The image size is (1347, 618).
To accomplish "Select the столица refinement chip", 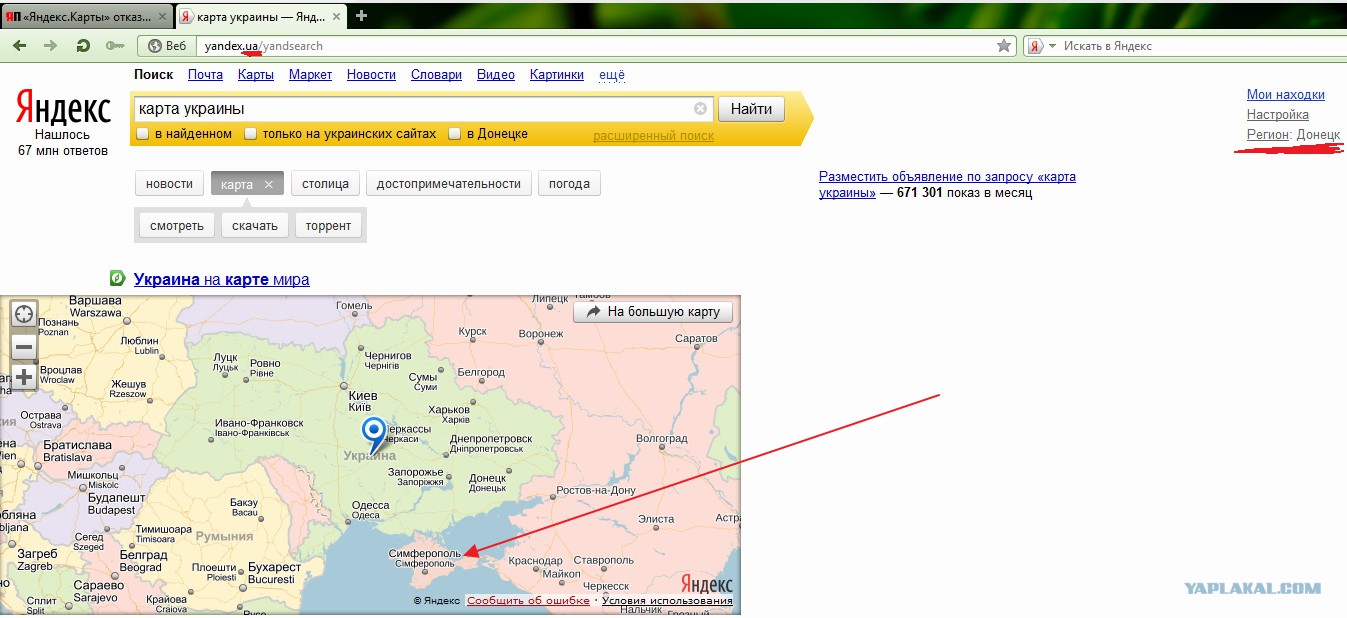I will [x=325, y=184].
